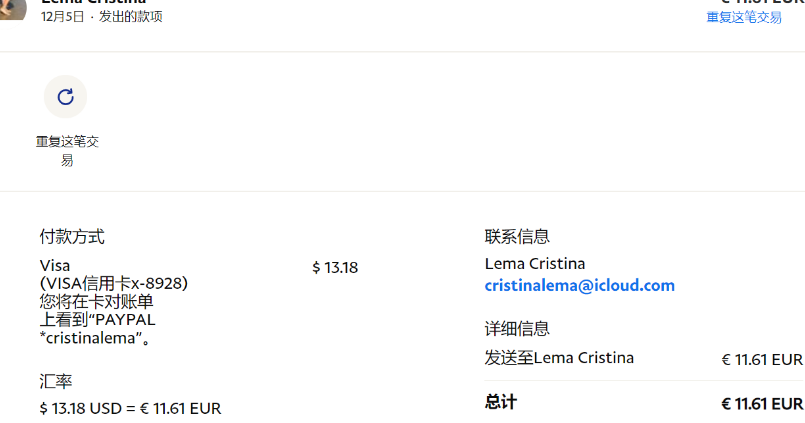Click the VISA信用卡x-8928 card line

click(114, 284)
